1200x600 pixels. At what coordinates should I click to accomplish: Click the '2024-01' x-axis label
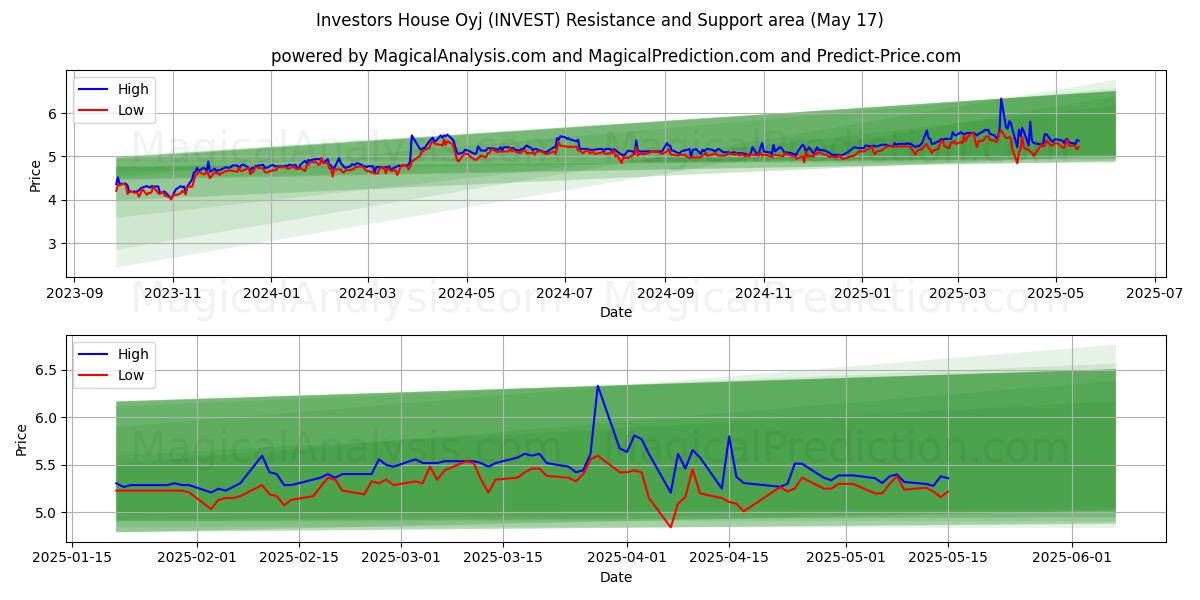(271, 294)
